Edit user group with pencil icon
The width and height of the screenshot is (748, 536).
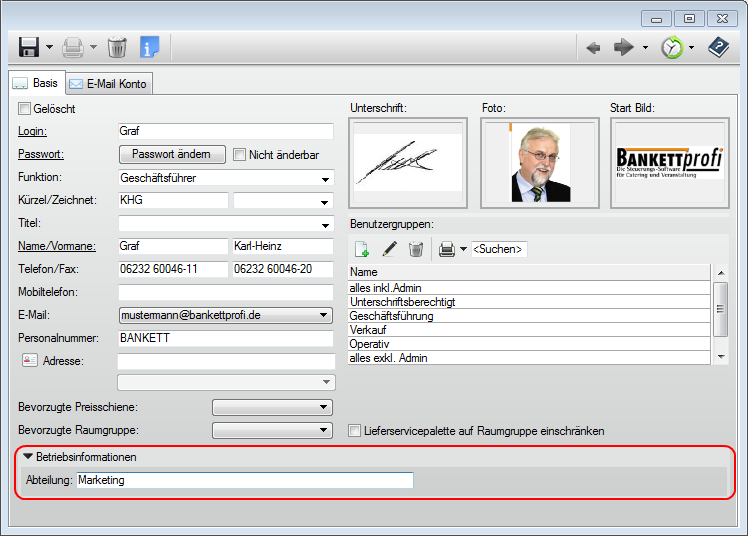(x=390, y=249)
